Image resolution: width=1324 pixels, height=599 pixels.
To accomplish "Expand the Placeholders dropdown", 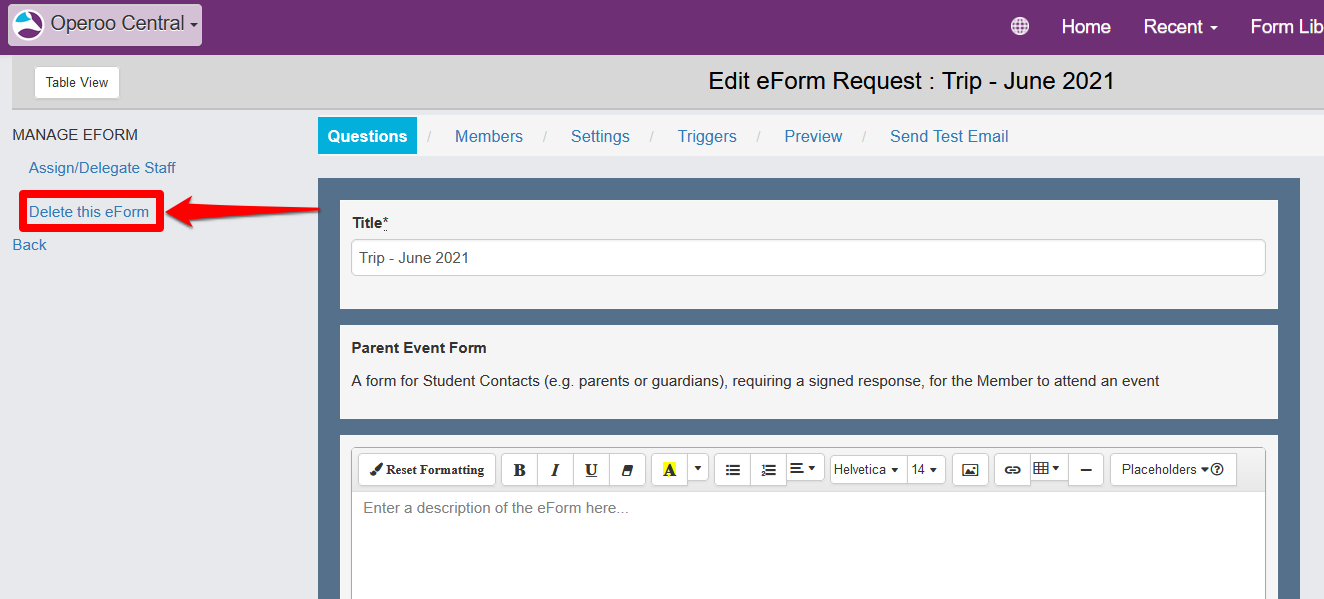I will pos(1172,470).
